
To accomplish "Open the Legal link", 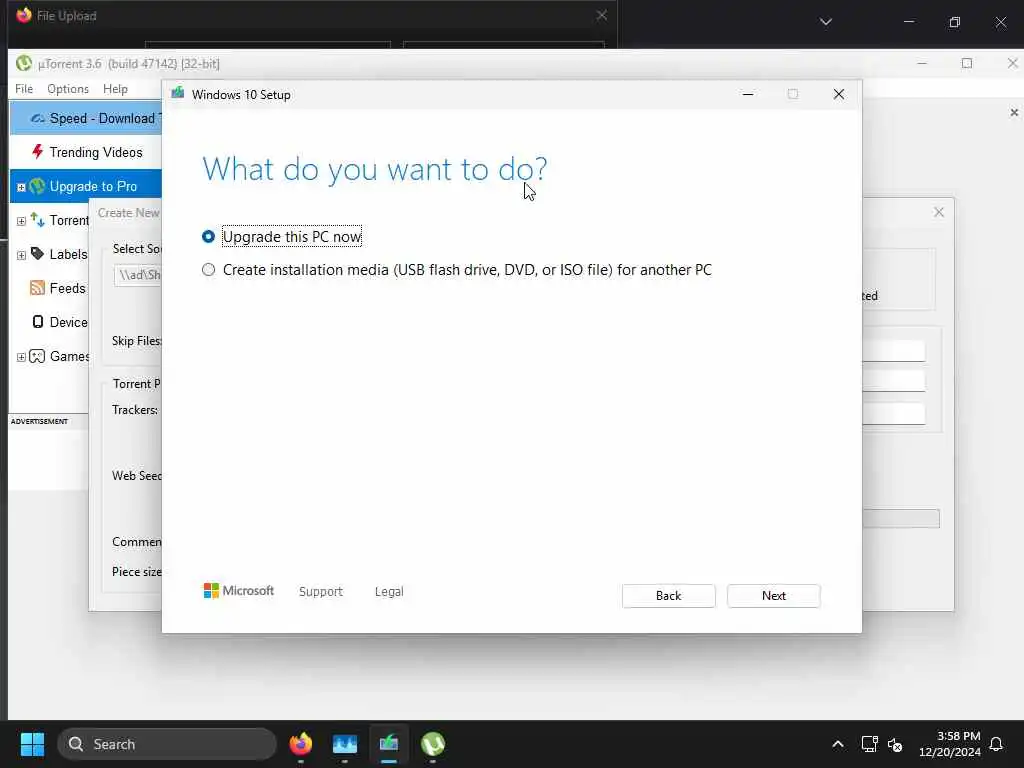I will [389, 592].
